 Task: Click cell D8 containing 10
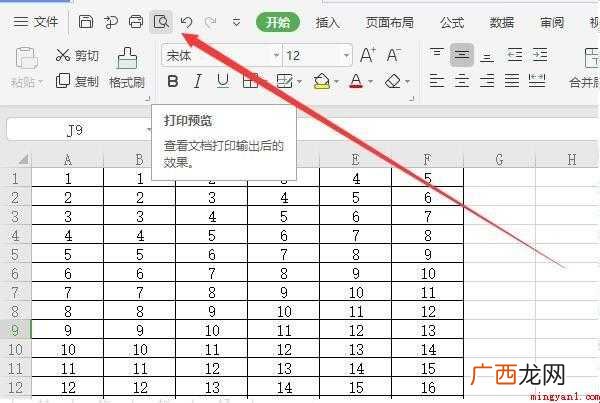point(284,311)
